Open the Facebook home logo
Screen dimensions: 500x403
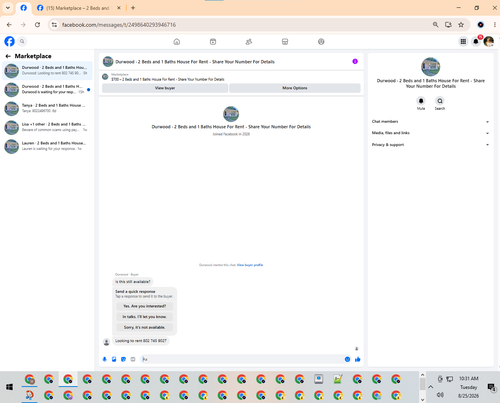click(x=9, y=41)
